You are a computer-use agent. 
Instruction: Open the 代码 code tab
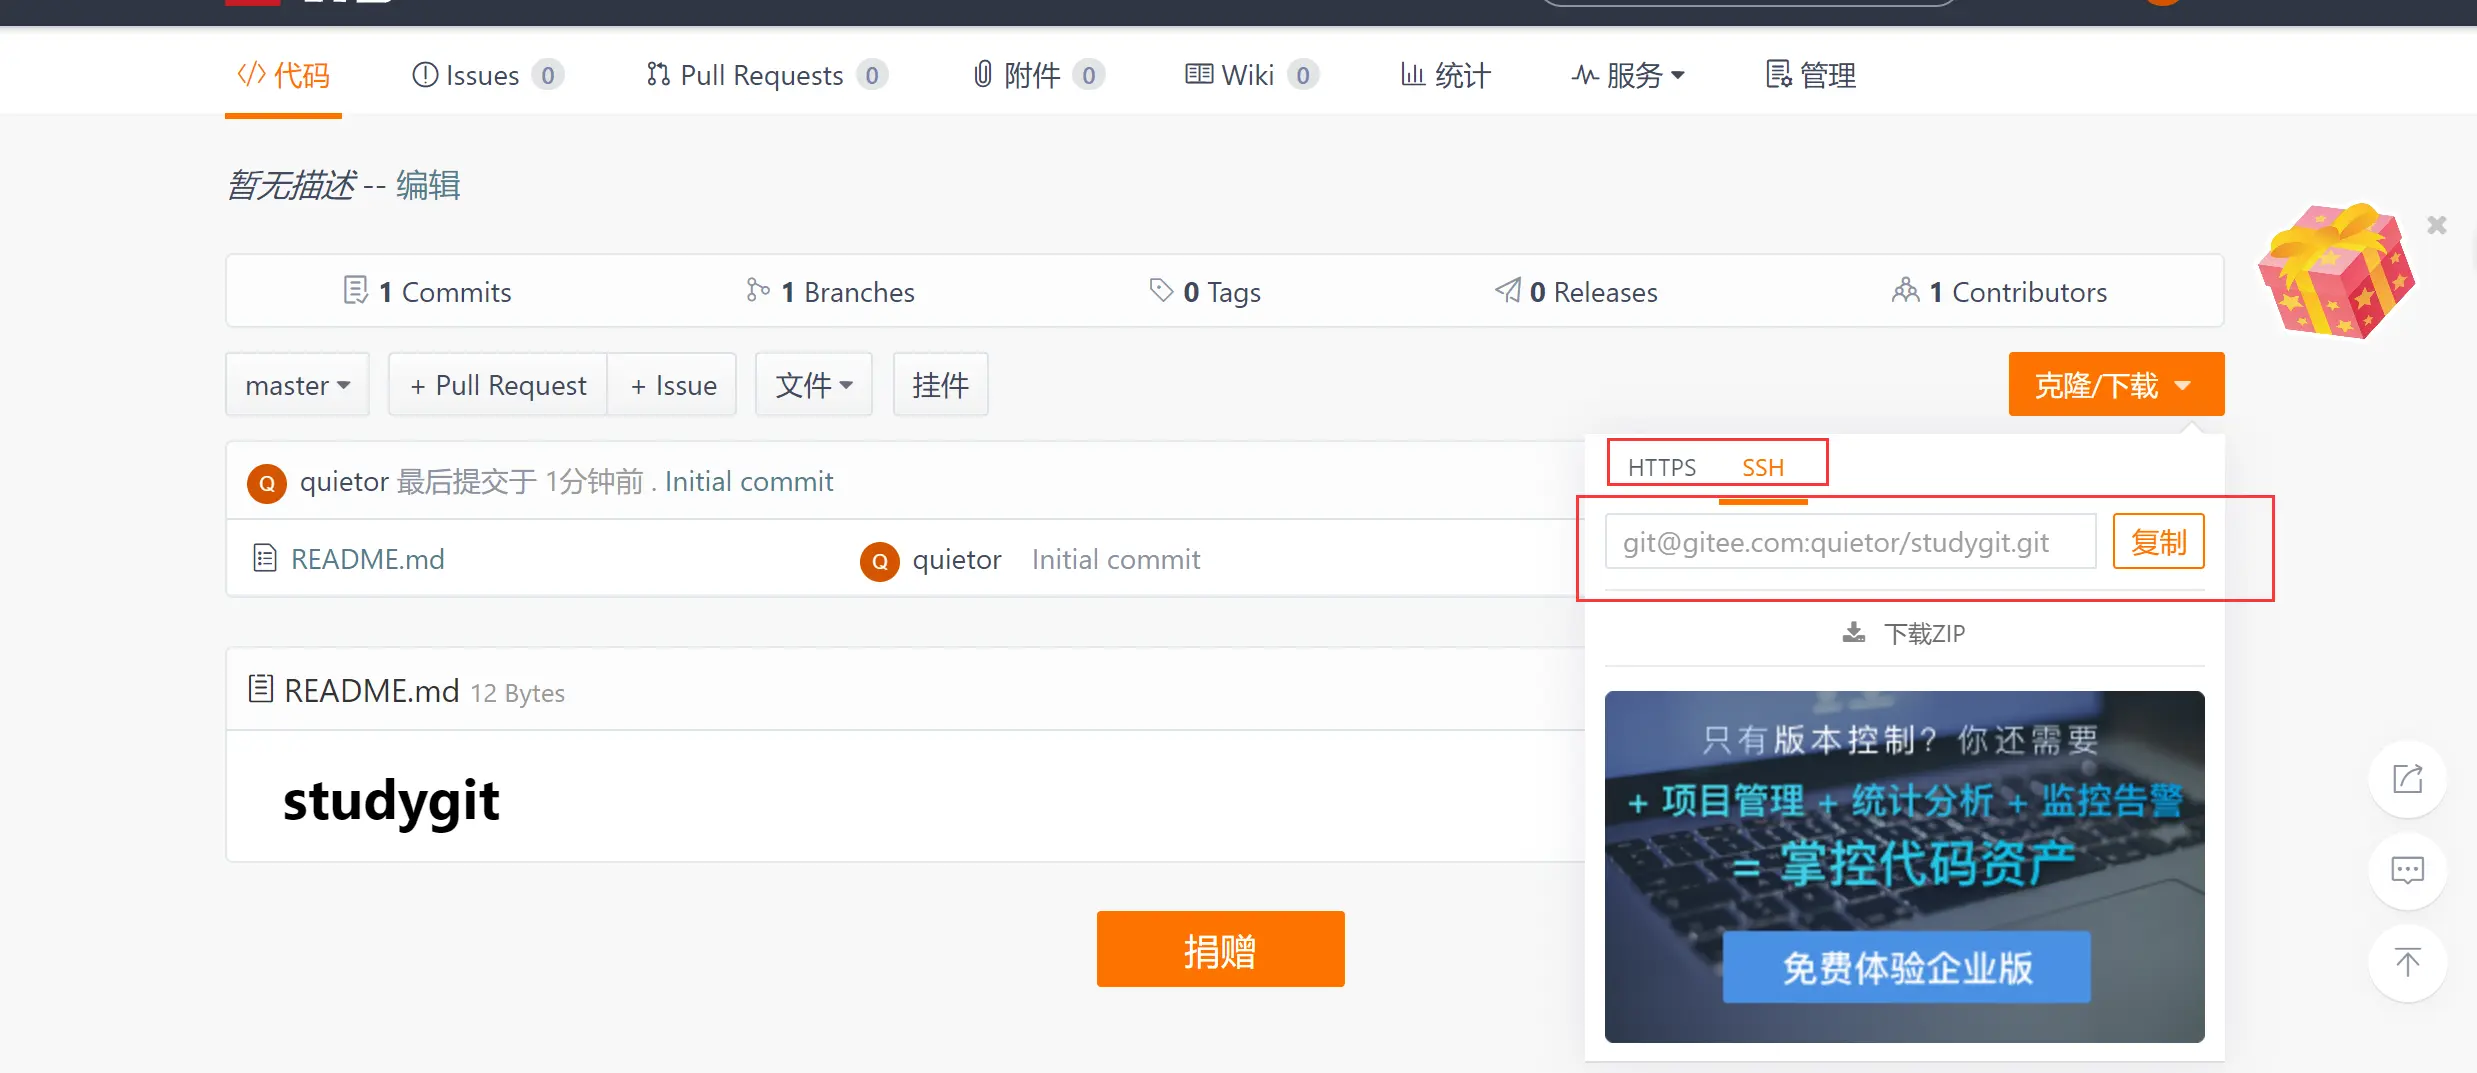tap(283, 75)
